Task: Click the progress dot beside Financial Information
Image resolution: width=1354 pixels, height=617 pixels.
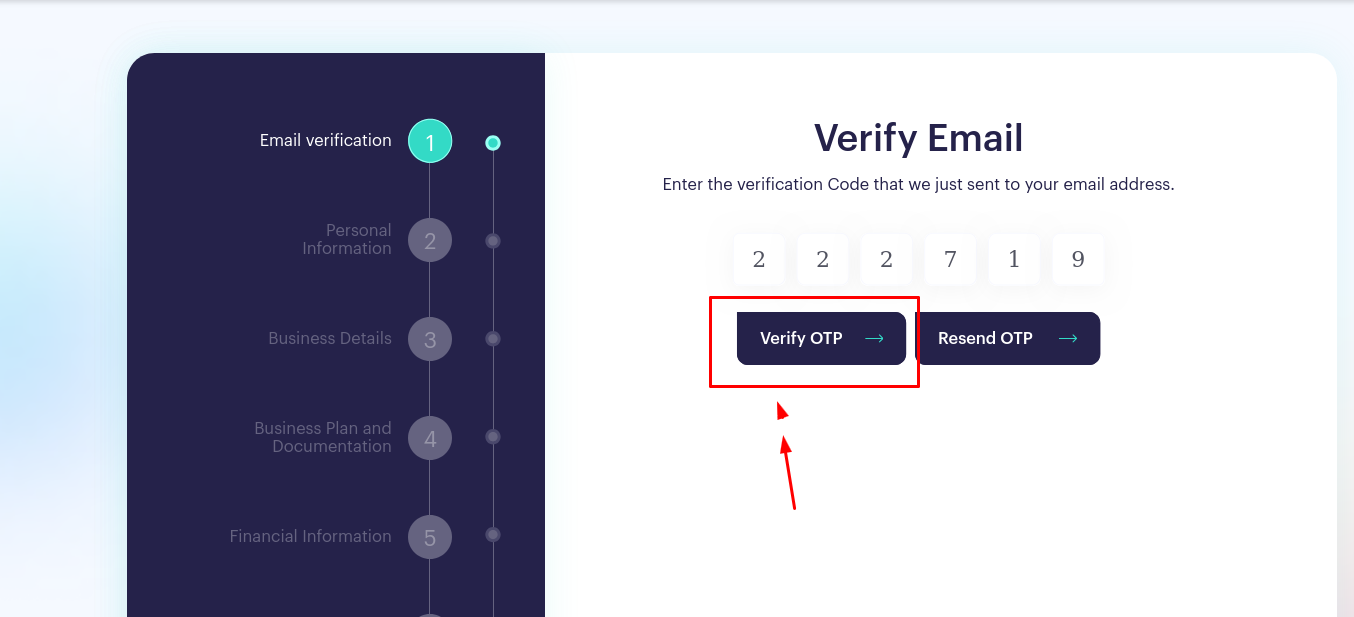Action: point(493,535)
